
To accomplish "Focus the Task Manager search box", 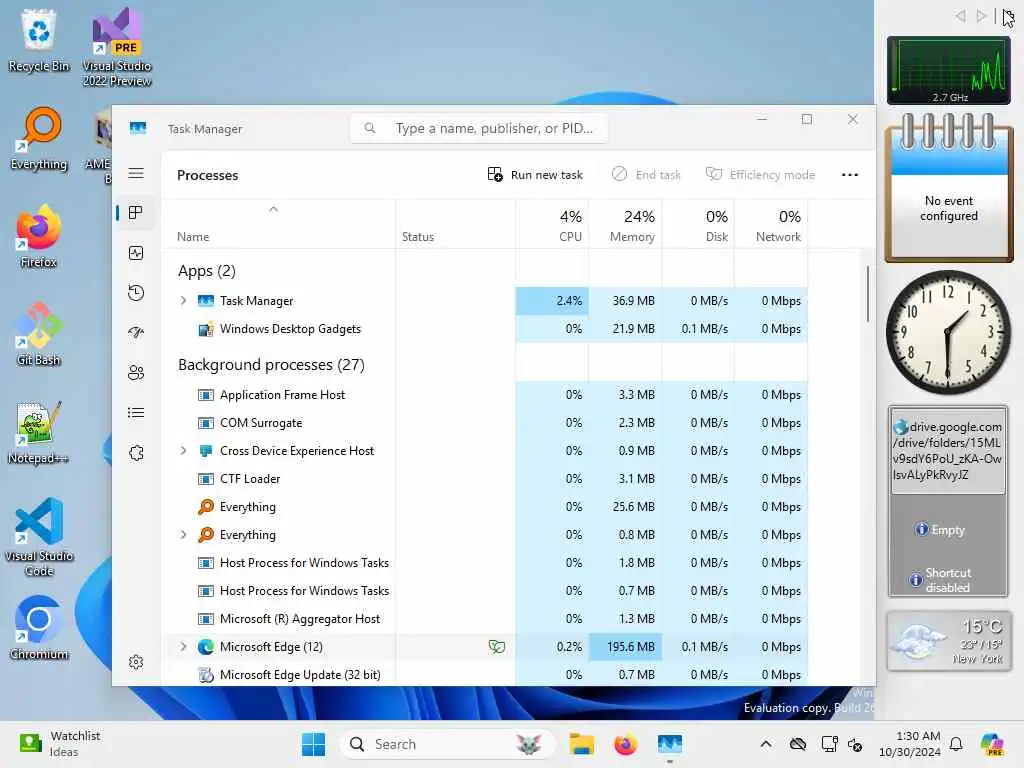I will click(x=479, y=128).
